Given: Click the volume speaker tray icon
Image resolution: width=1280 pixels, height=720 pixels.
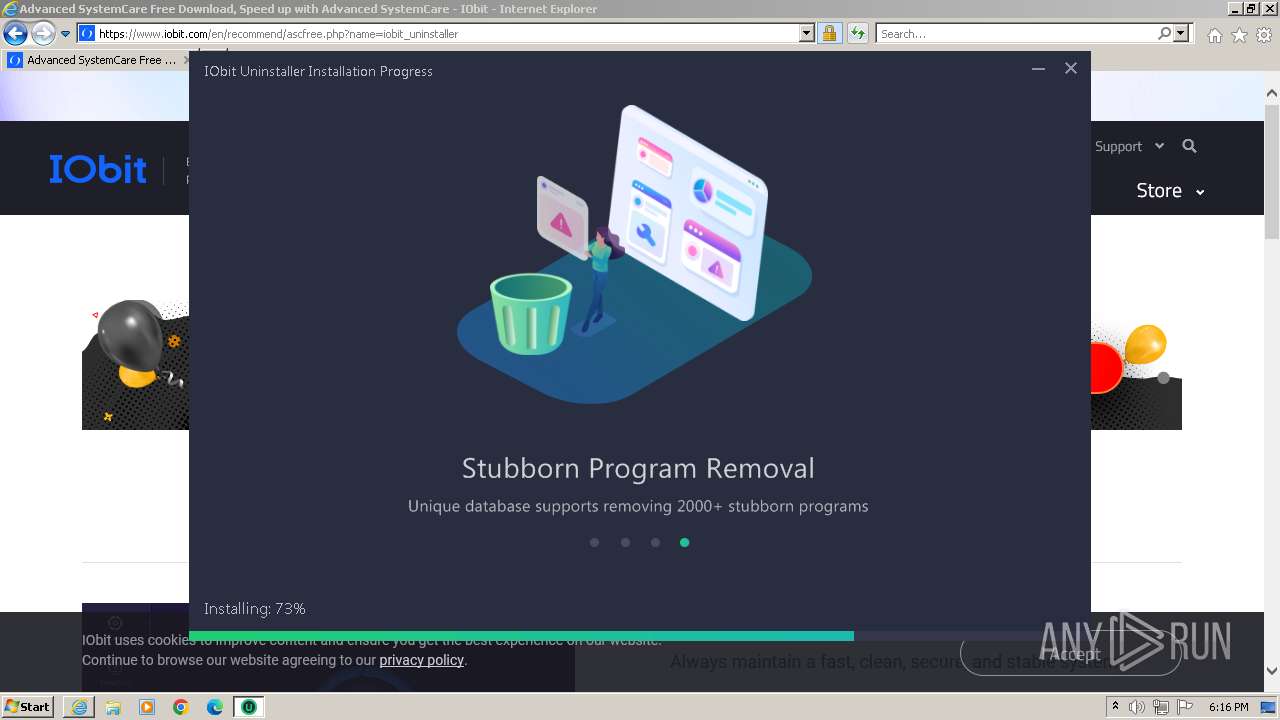Looking at the screenshot, I should click(x=1138, y=707).
